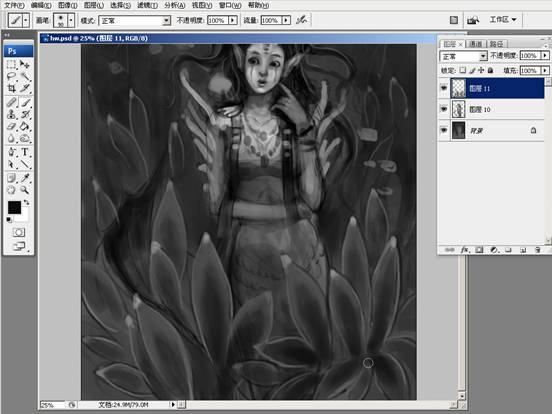Viewport: 552px width, 414px height.
Task: Click the 25% zoom field in status bar
Action: (x=52, y=405)
